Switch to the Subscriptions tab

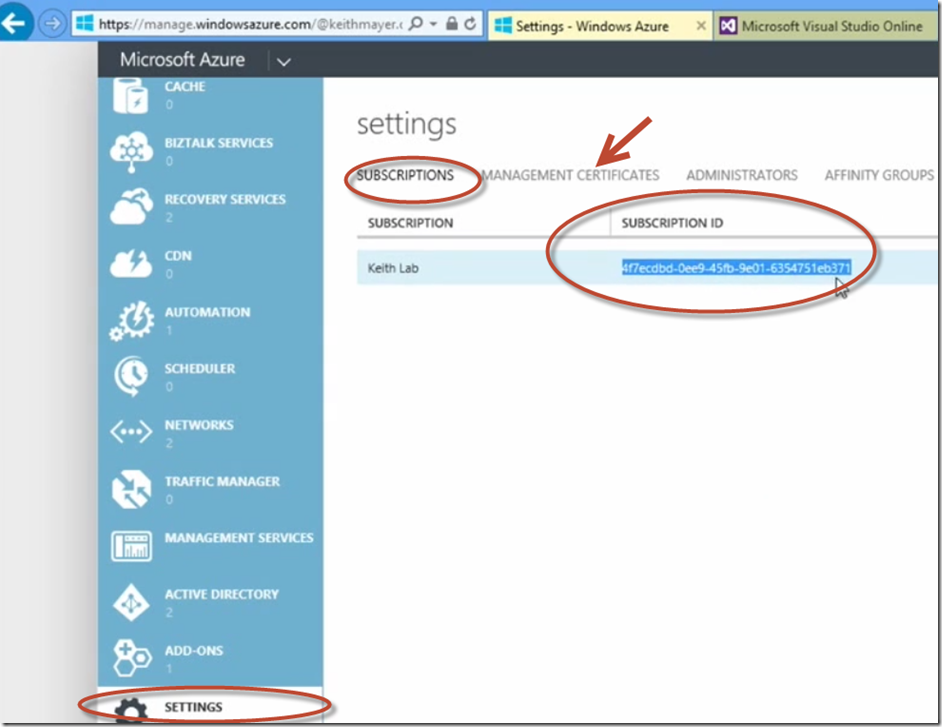tap(406, 175)
